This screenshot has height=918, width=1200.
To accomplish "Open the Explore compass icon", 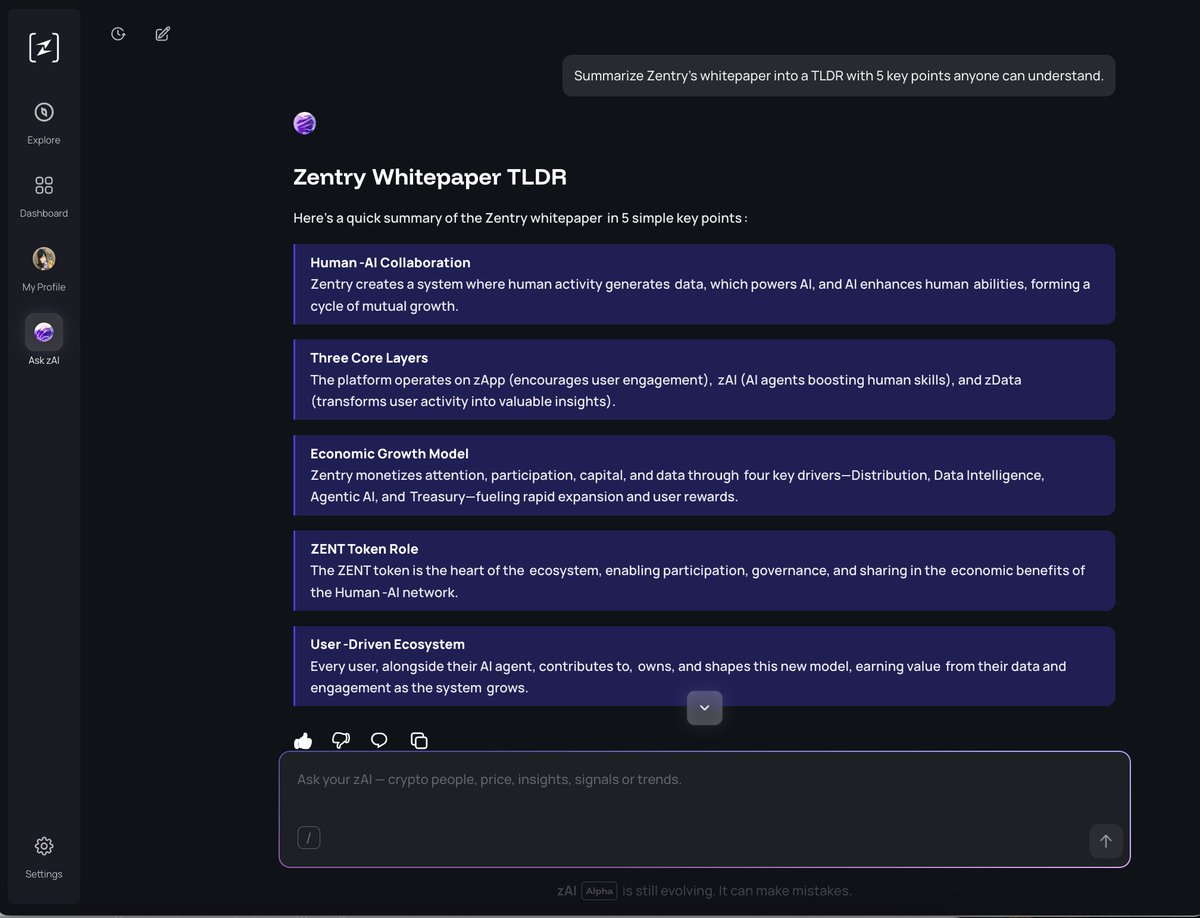I will pos(44,112).
